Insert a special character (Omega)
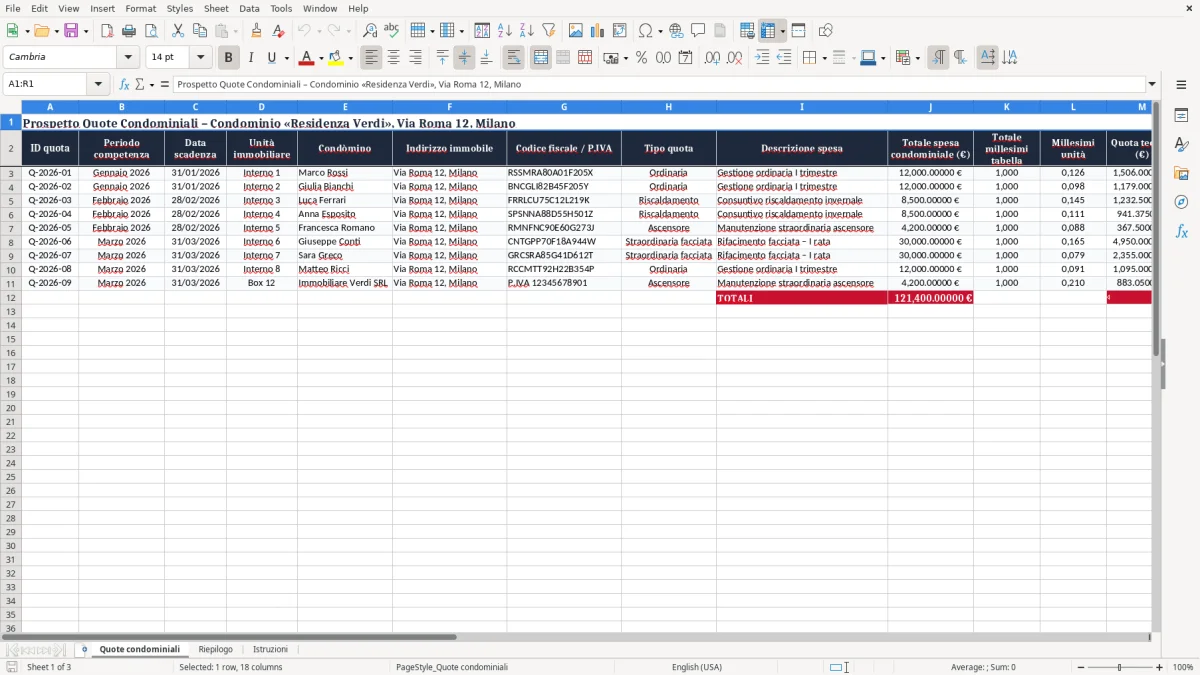This screenshot has width=1200, height=675. tap(645, 31)
